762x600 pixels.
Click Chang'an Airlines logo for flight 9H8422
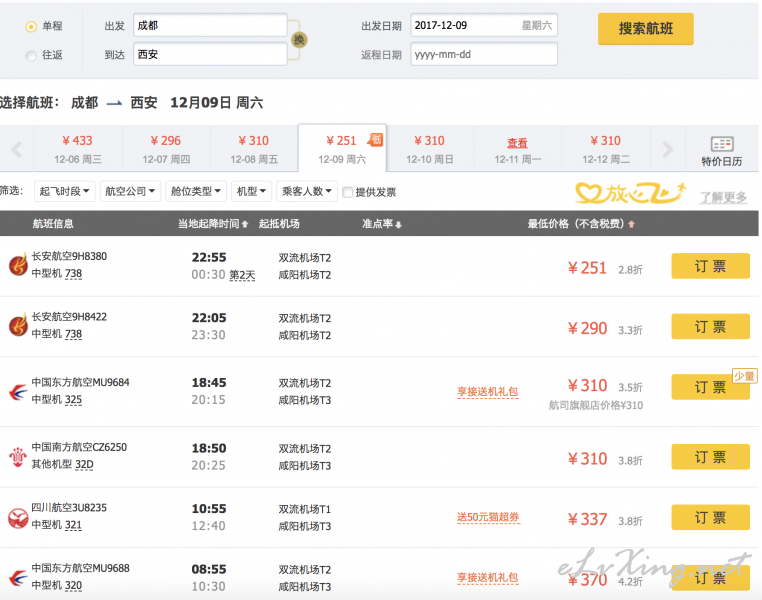click(18, 325)
